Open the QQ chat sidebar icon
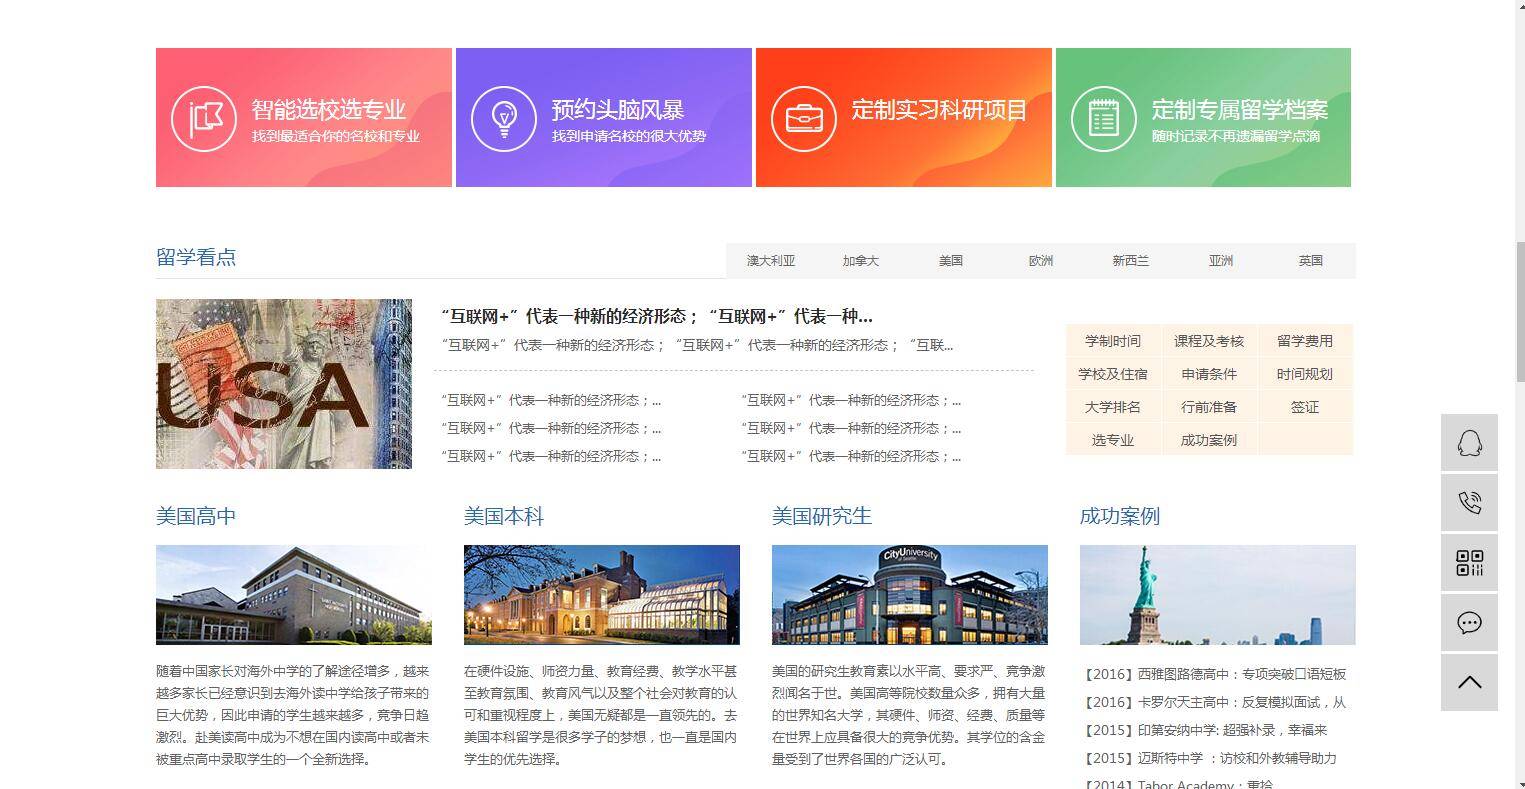Viewport: 1525px width, 789px height. (1469, 443)
